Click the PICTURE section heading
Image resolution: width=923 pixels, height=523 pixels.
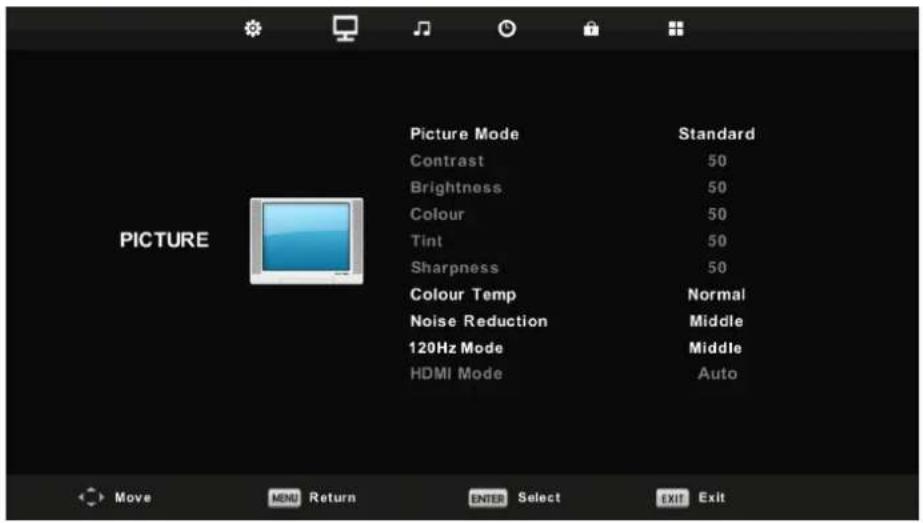164,240
